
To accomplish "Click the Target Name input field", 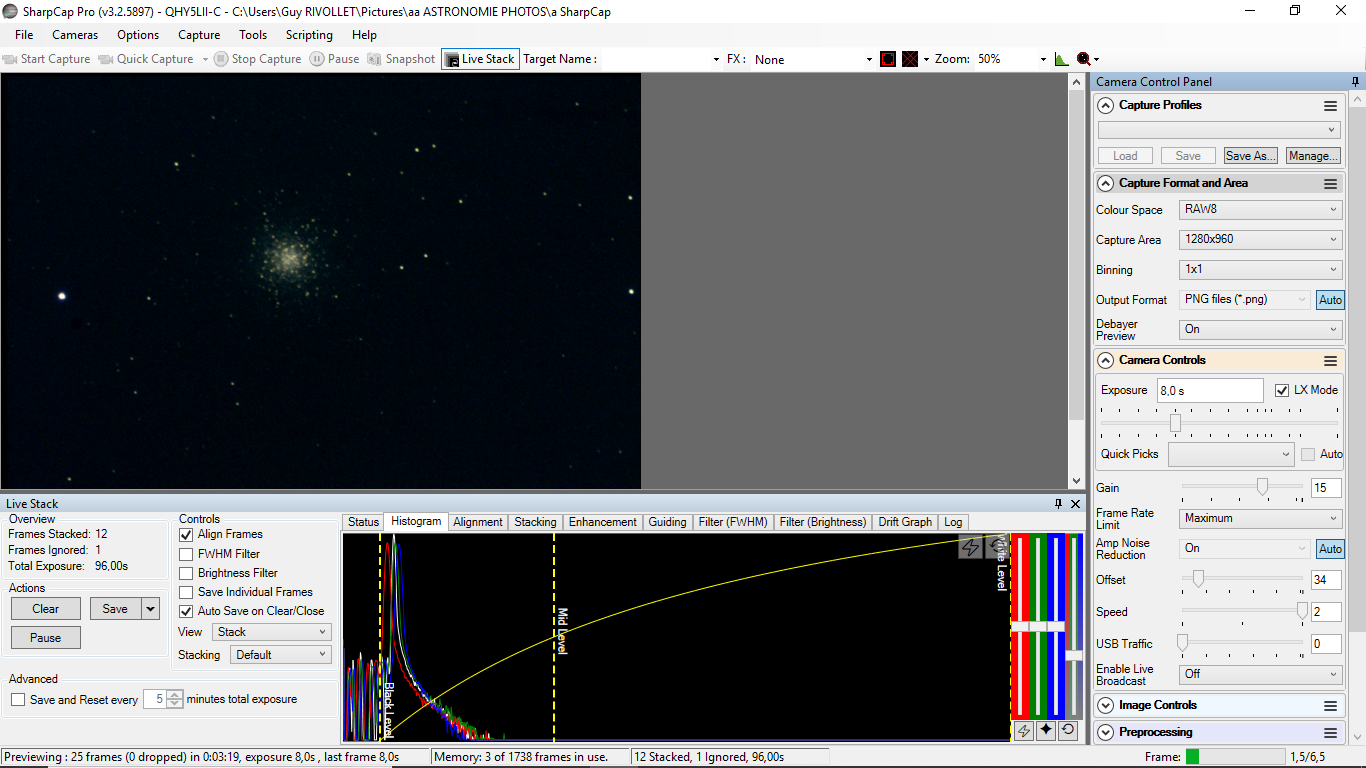I will 660,59.
